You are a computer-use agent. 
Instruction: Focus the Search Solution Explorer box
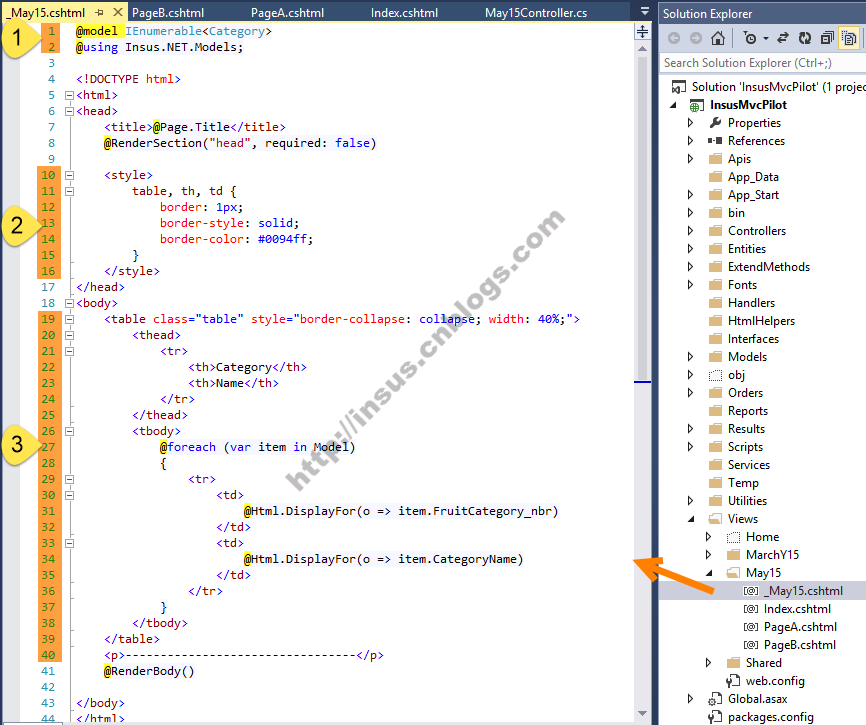pos(763,63)
